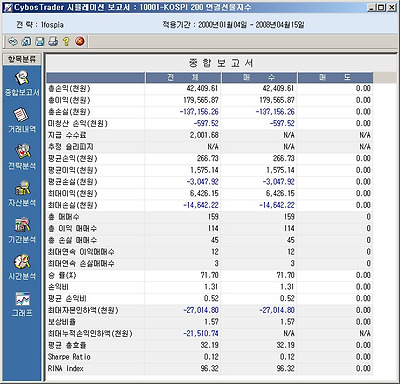This screenshot has width=400, height=384.
Task: Click the 종합보고서 report title
Action: click(221, 63)
